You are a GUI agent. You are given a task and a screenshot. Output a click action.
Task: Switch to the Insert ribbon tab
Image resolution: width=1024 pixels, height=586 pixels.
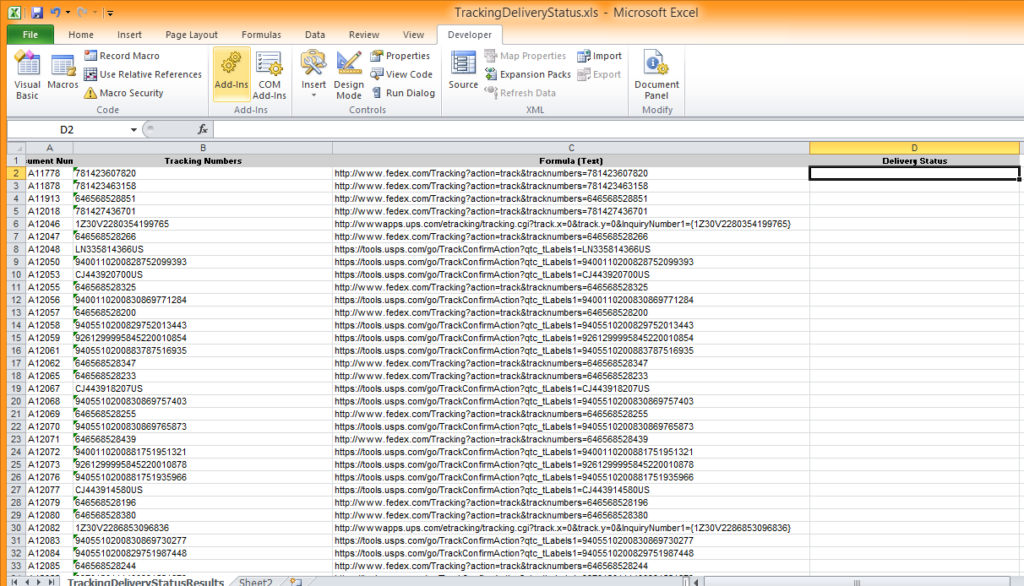[129, 35]
